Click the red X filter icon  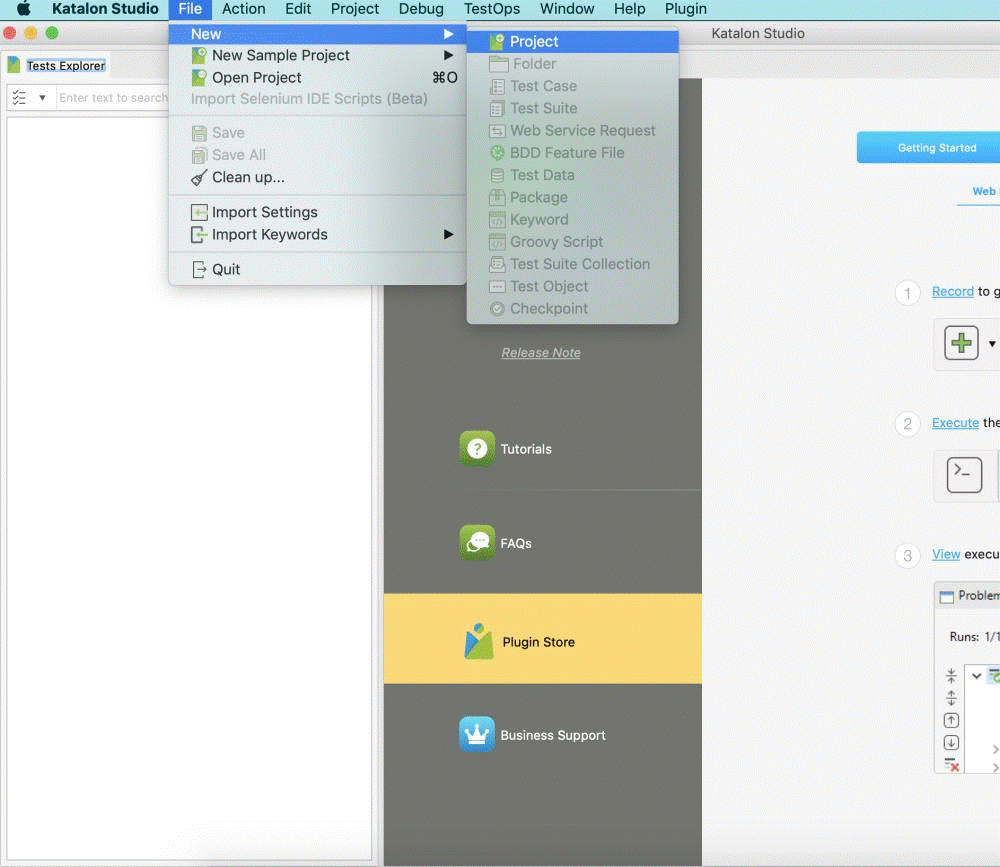951,764
